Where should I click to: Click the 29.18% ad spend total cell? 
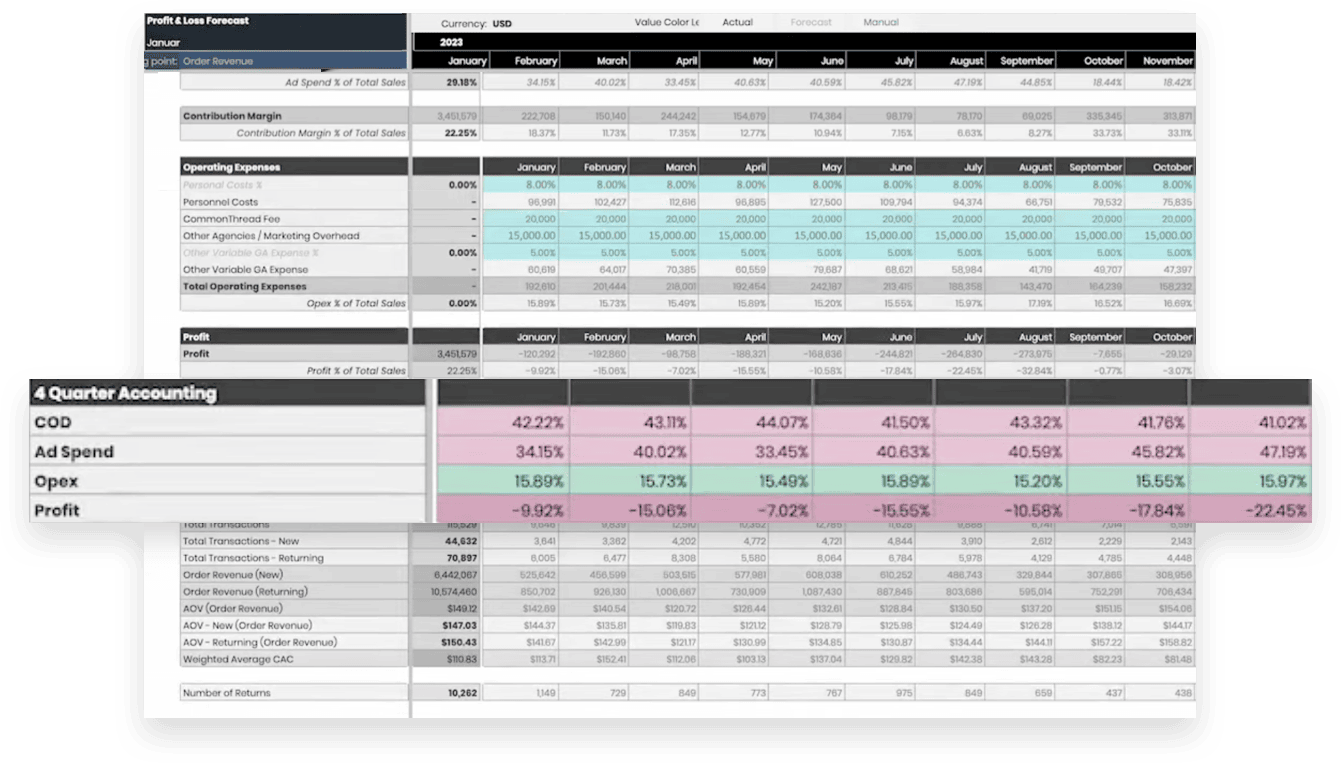point(446,82)
